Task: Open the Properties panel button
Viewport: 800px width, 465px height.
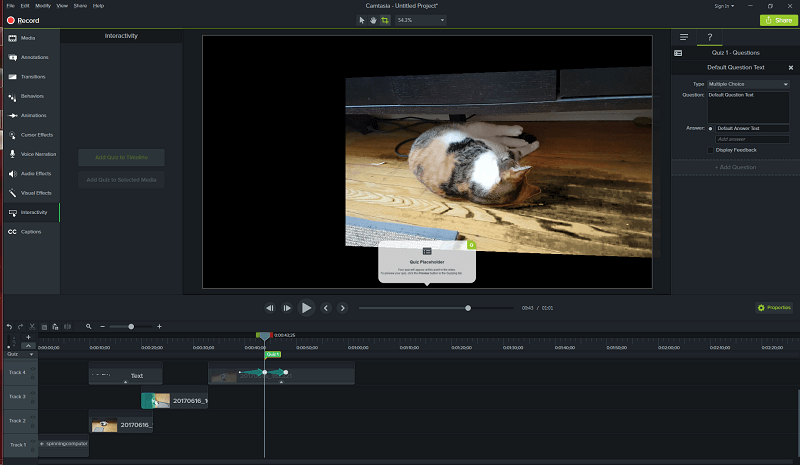Action: click(774, 308)
